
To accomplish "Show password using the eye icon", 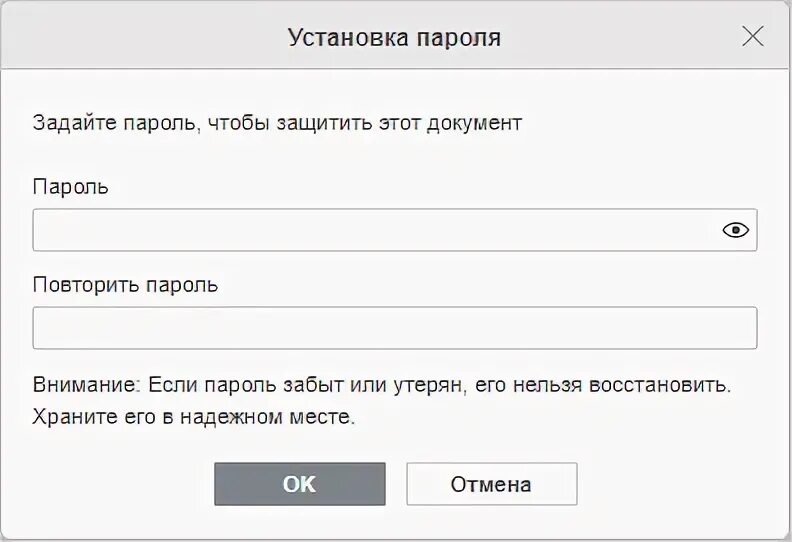I will [735, 230].
